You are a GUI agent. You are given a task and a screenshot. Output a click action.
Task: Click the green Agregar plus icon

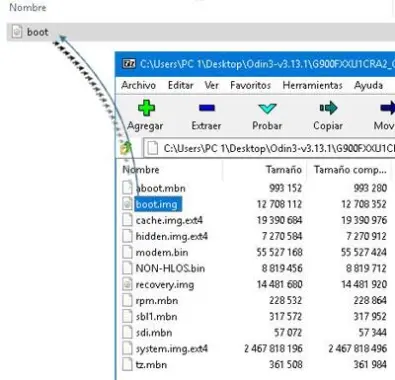146,108
